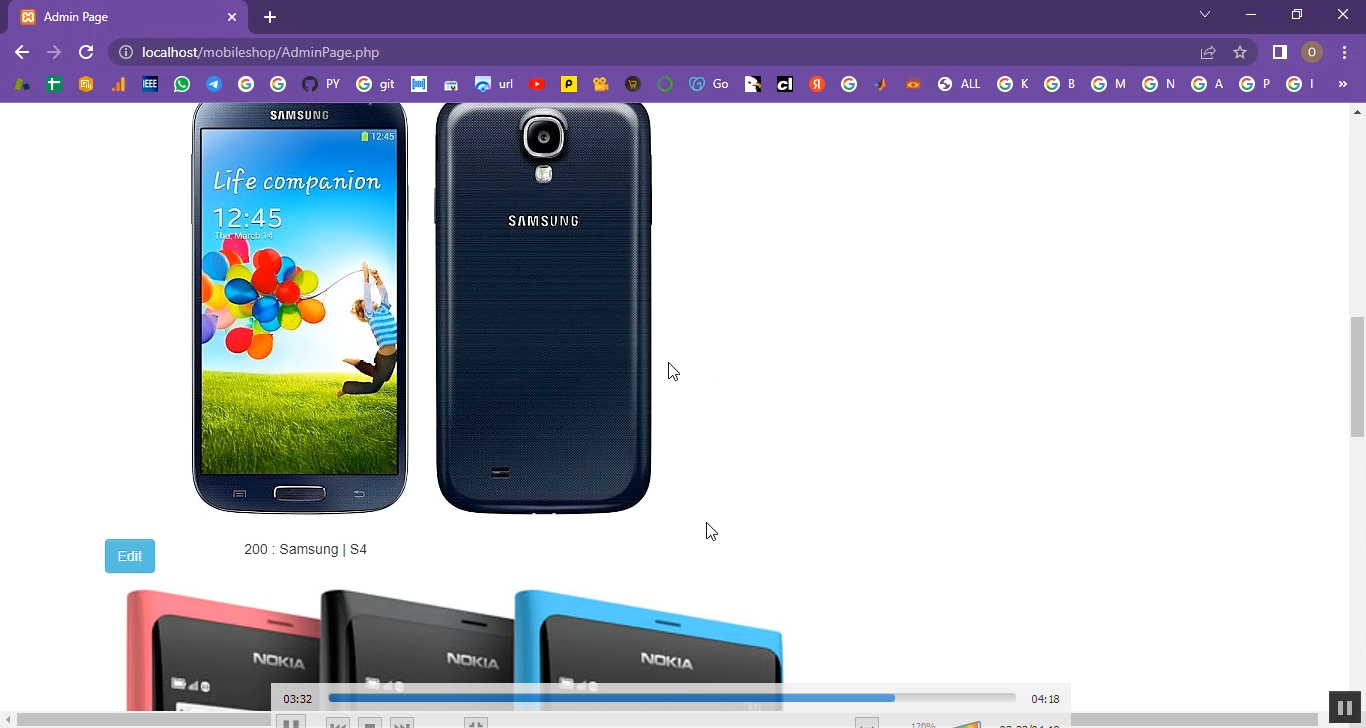The width and height of the screenshot is (1366, 728).
Task: Open the Google B bookmark
Action: pyautogui.click(x=1060, y=84)
